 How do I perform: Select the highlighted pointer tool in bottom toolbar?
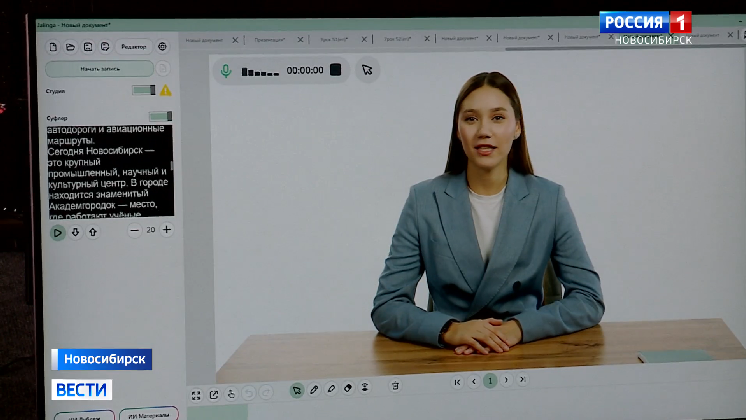(x=297, y=391)
